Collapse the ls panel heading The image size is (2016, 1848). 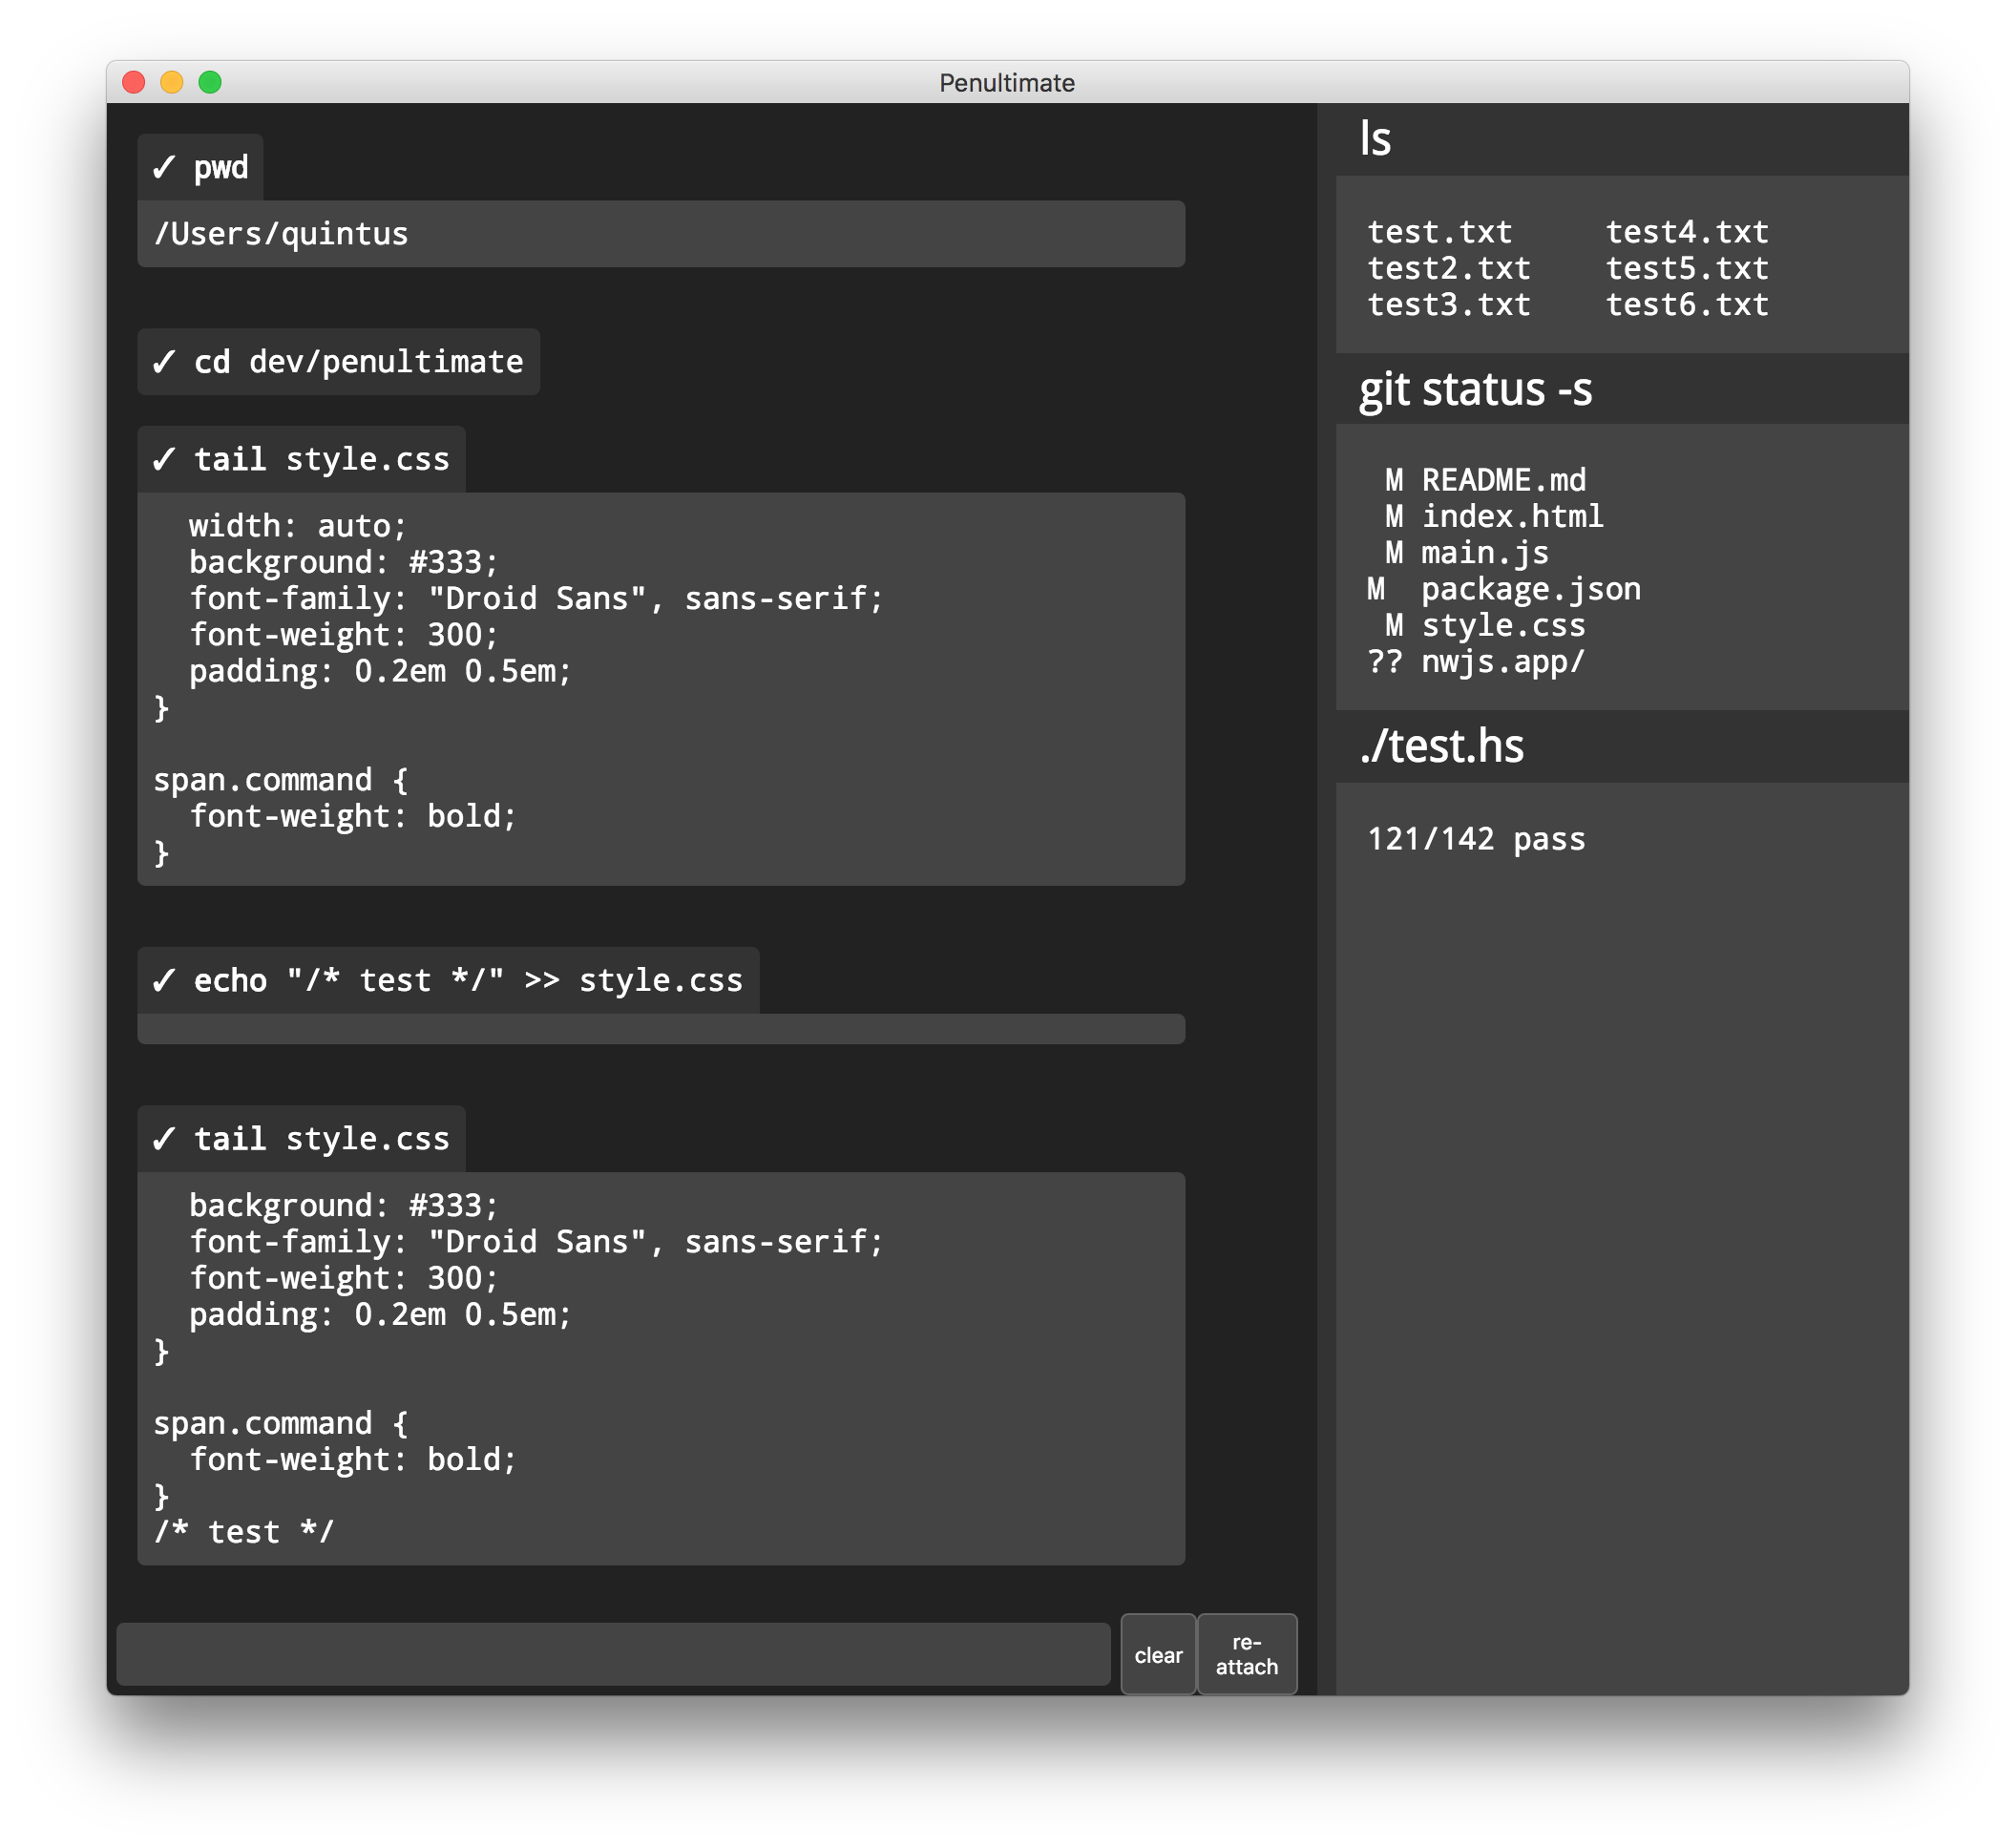(x=1375, y=139)
